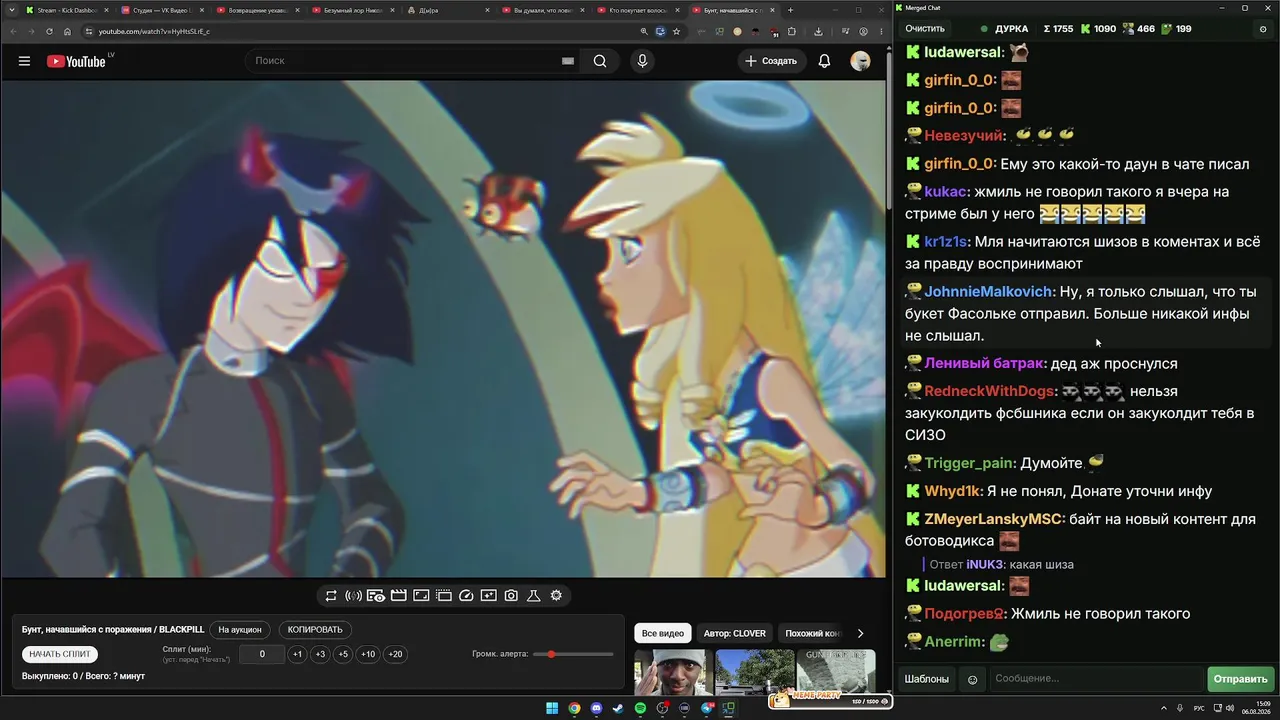Open browser downloads icon
Viewport: 1280px width, 720px height.
(819, 31)
